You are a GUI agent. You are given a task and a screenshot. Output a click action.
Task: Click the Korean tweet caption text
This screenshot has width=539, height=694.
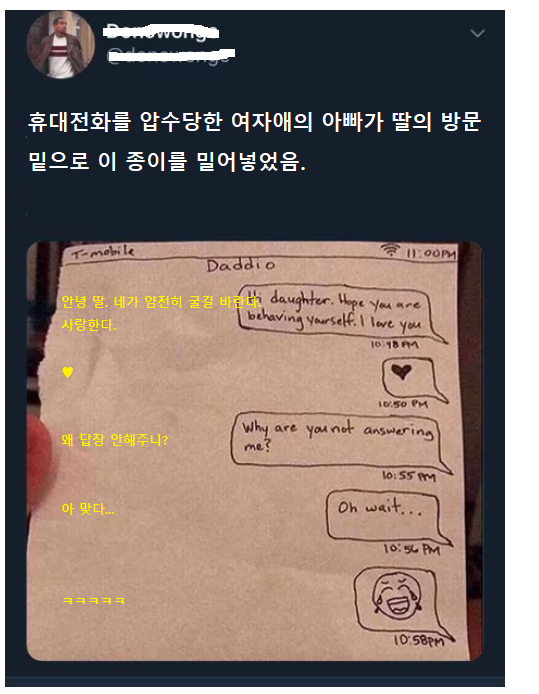pyautogui.click(x=254, y=141)
